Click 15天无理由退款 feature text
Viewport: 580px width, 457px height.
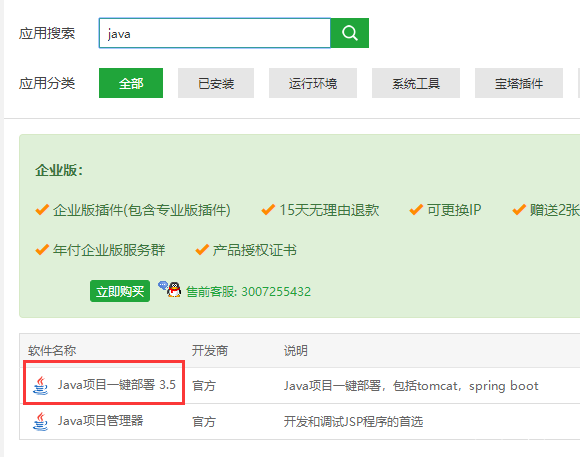pyautogui.click(x=329, y=210)
